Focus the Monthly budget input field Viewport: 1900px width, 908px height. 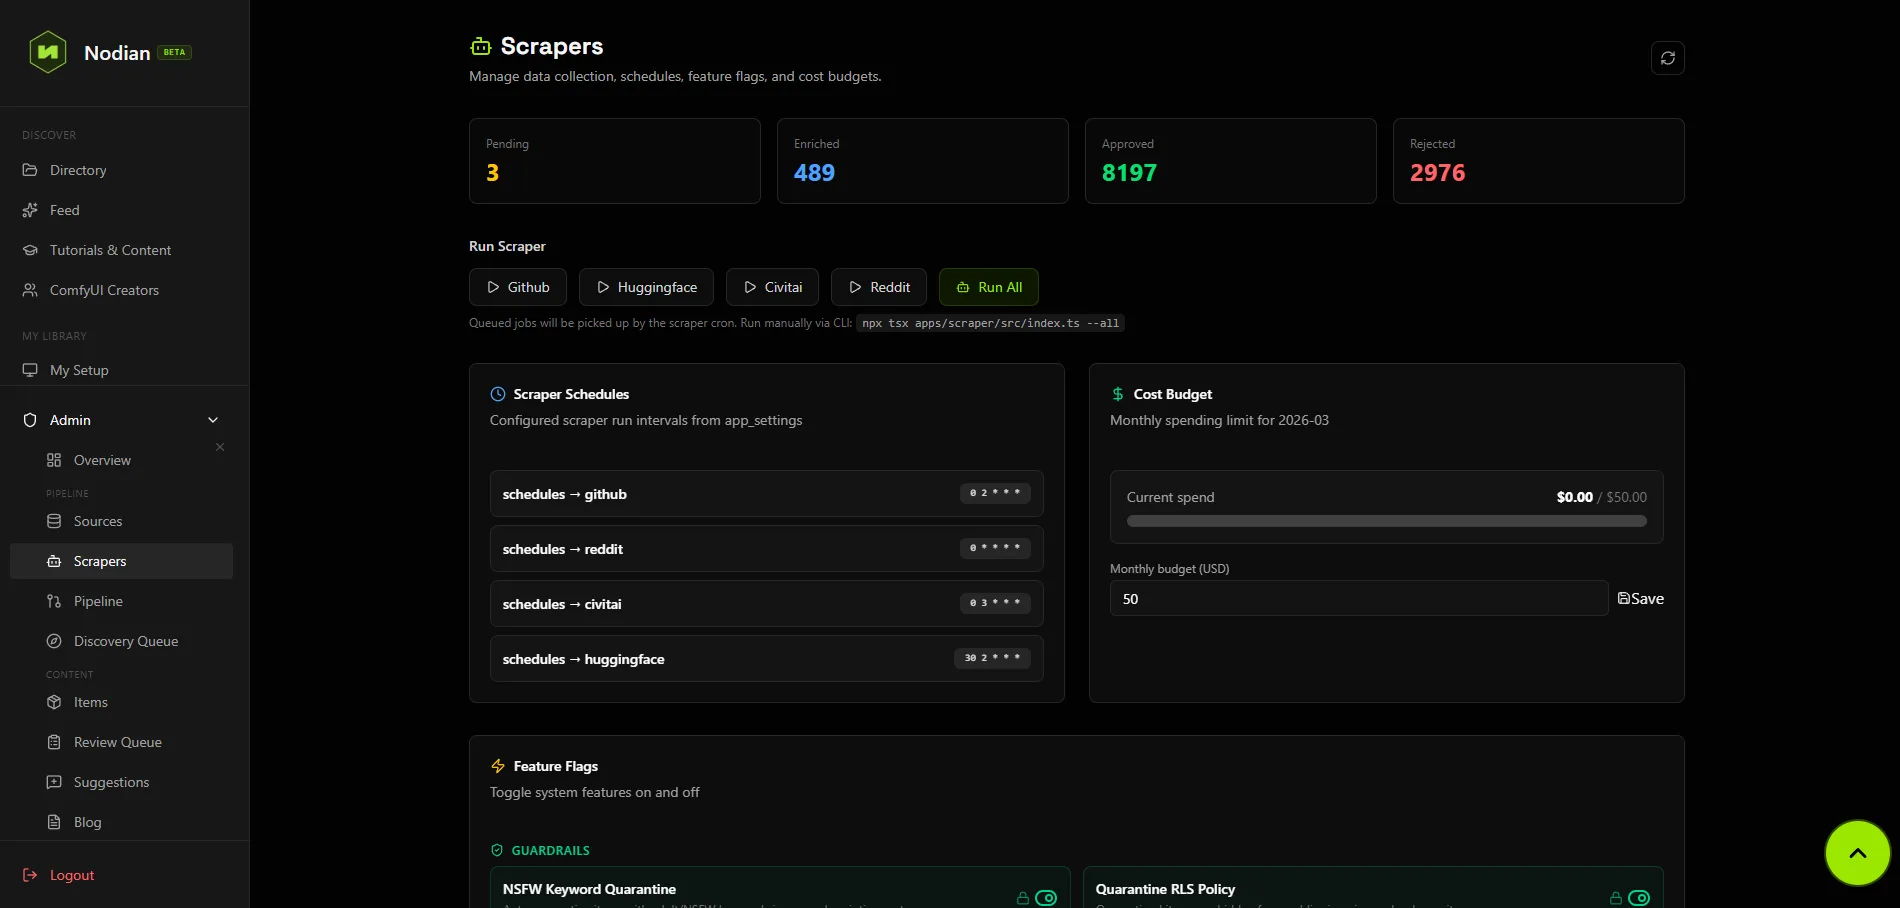click(1359, 598)
